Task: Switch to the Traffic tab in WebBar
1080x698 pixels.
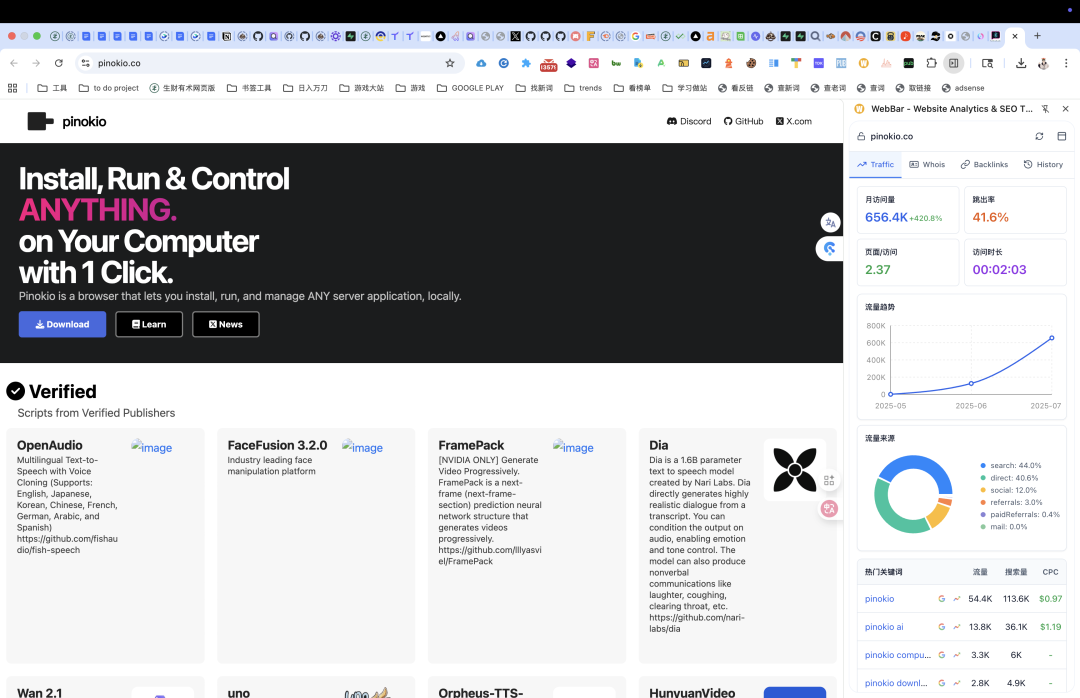Action: pyautogui.click(x=875, y=165)
